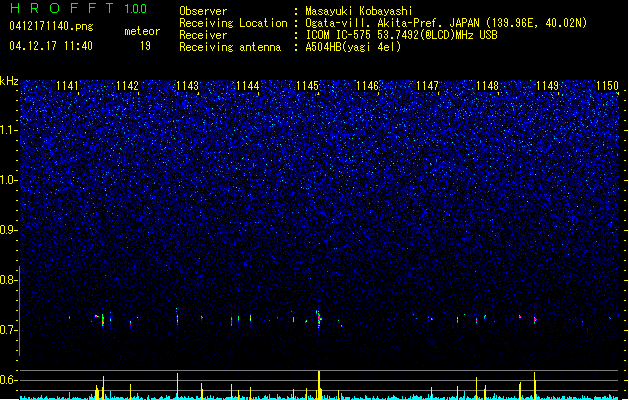Click the Observer label

point(203,11)
